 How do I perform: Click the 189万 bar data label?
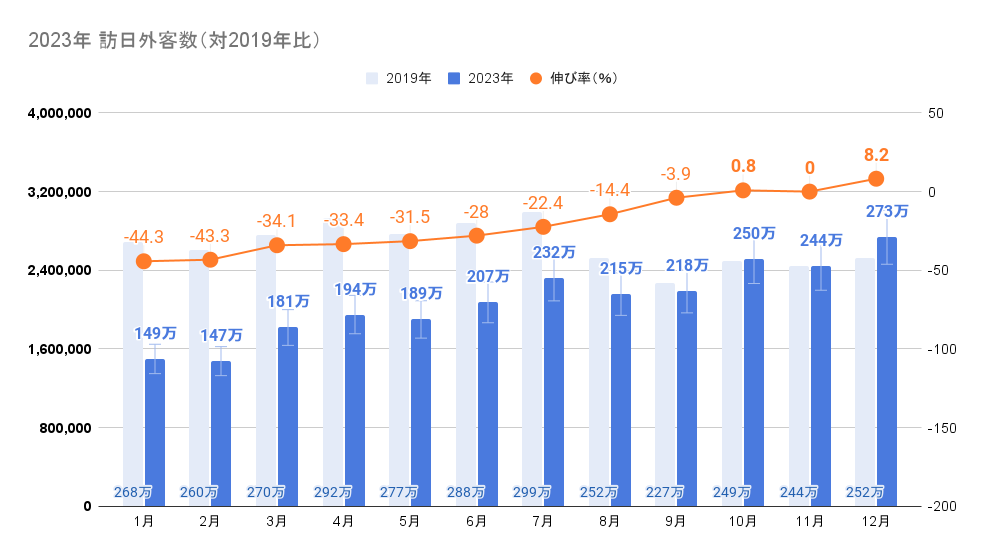click(x=422, y=293)
